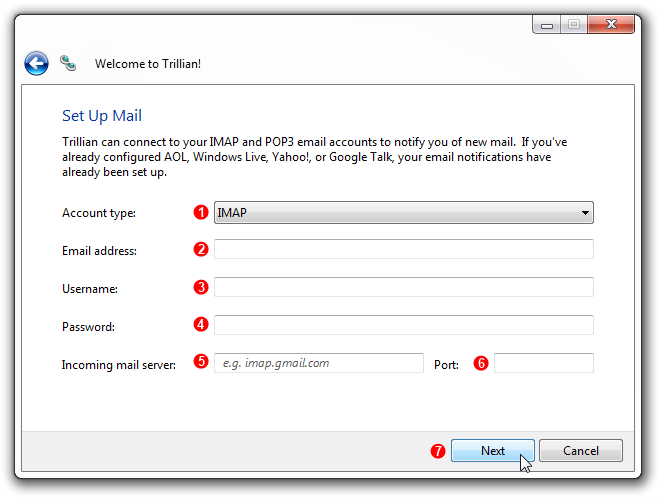
Task: Cancel the mail setup wizard
Action: click(581, 451)
